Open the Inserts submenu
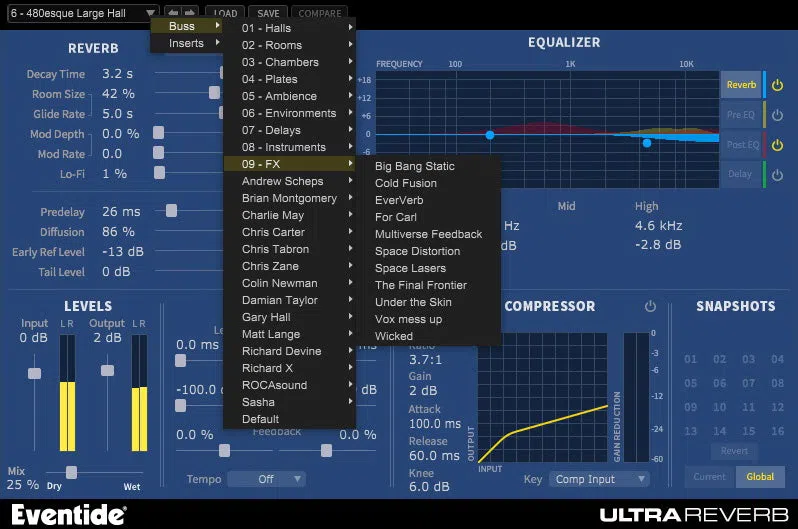The width and height of the screenshot is (798, 529). click(186, 43)
